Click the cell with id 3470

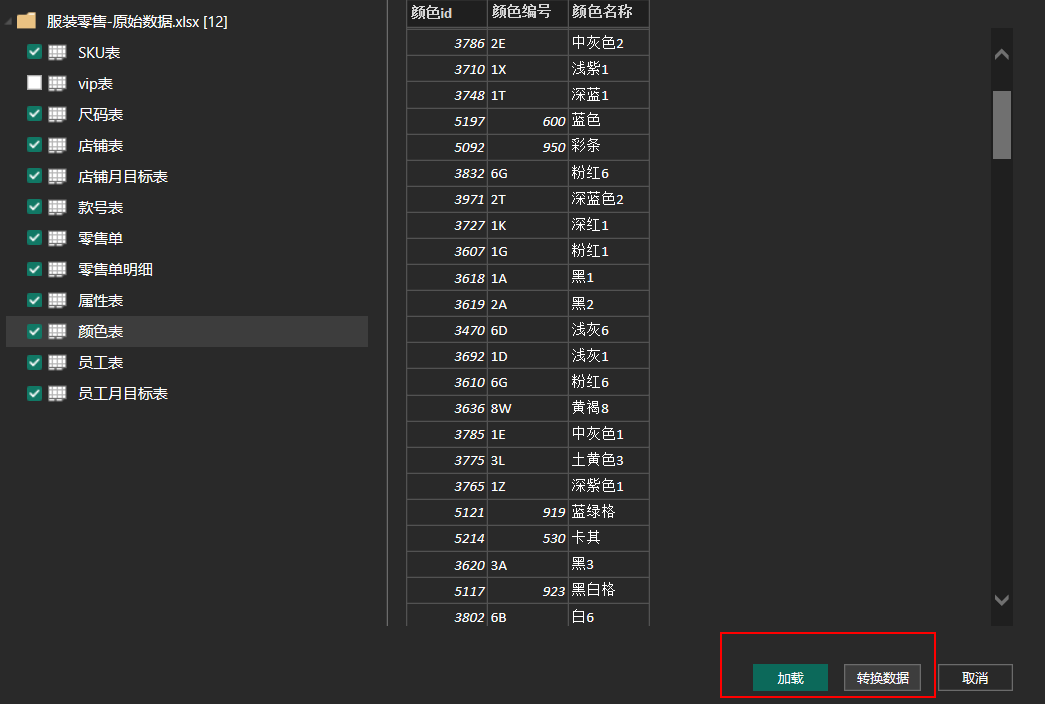point(447,330)
